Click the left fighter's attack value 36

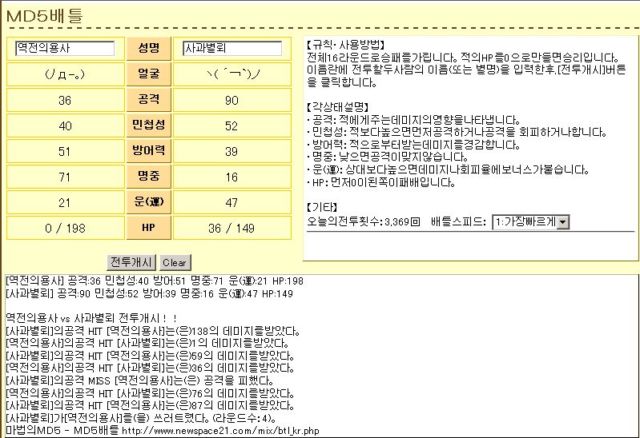coord(65,100)
